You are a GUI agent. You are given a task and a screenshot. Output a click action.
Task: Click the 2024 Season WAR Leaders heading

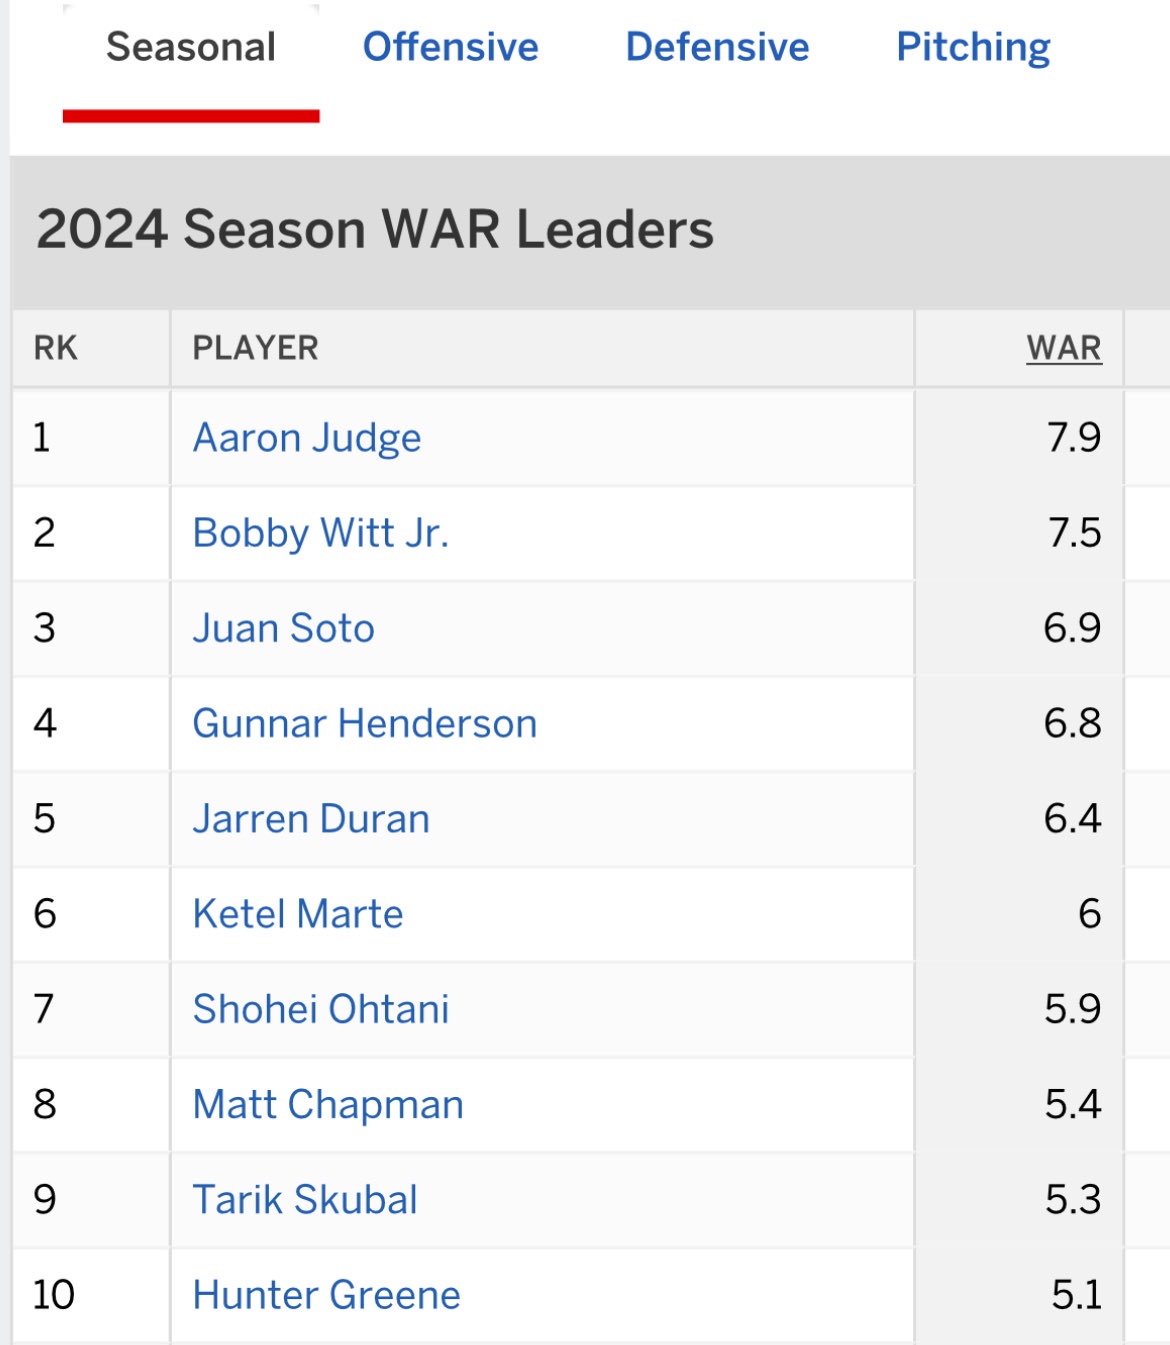pos(375,229)
